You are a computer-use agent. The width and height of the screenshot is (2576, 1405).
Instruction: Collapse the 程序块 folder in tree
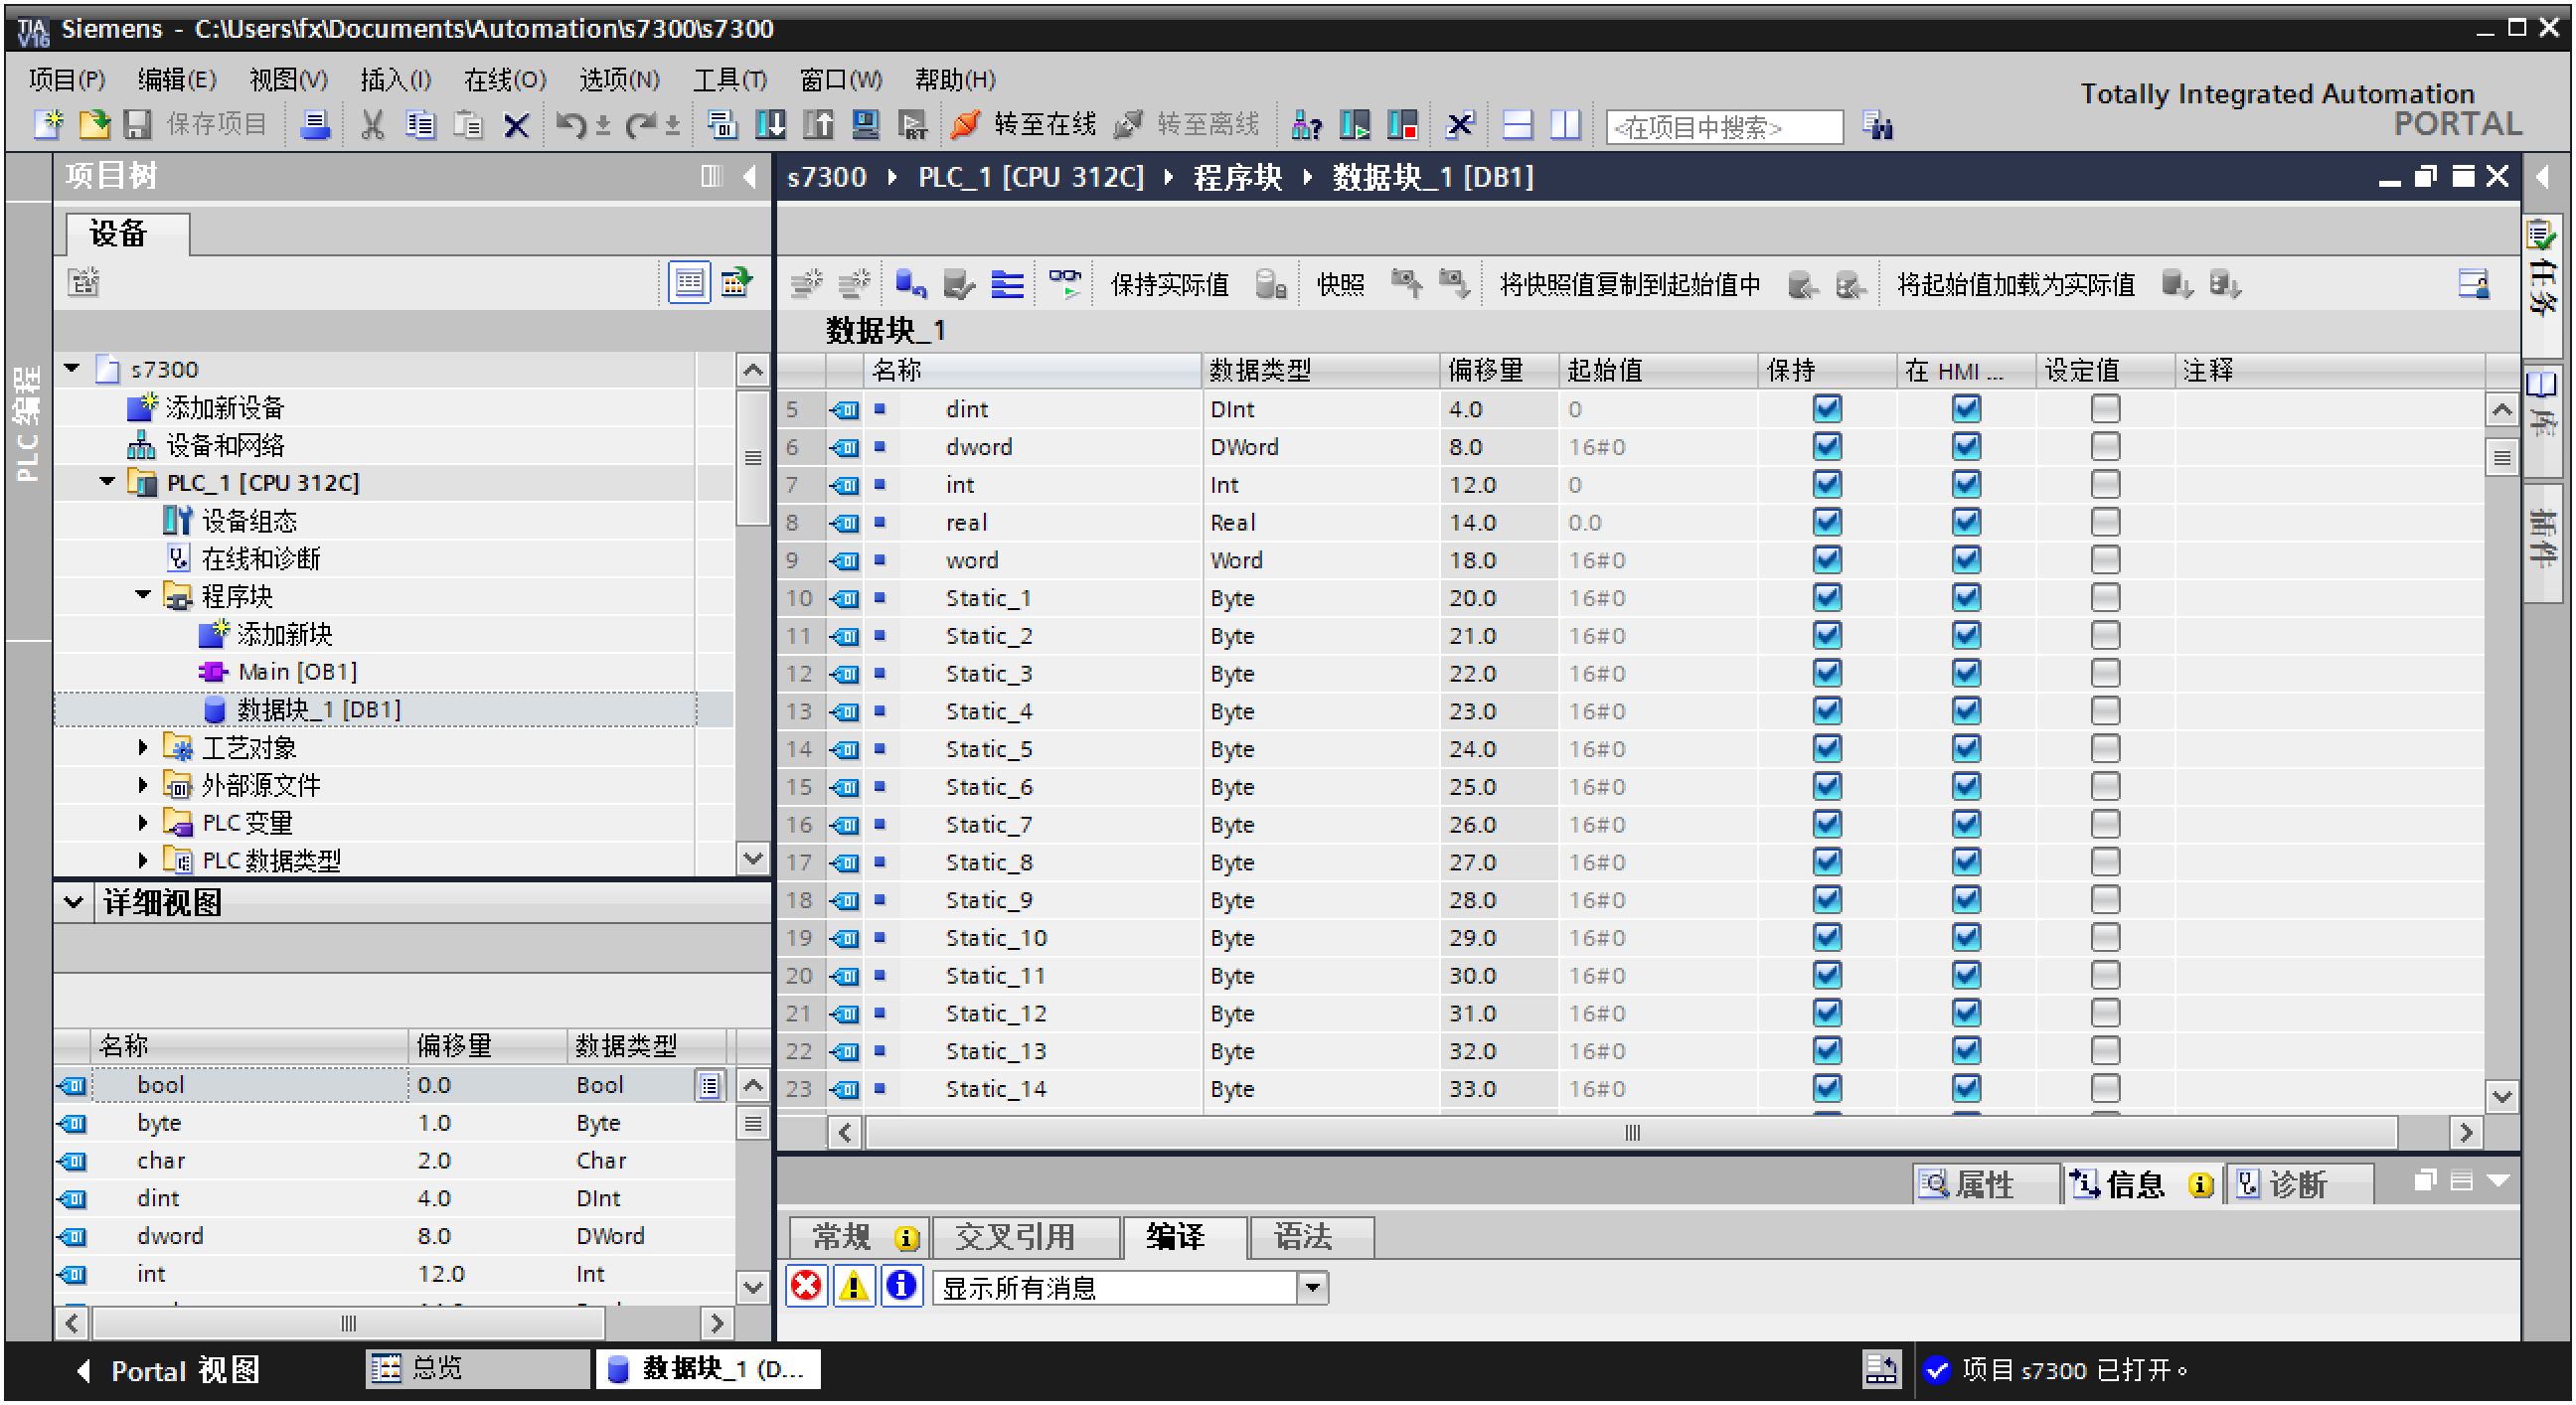[143, 596]
